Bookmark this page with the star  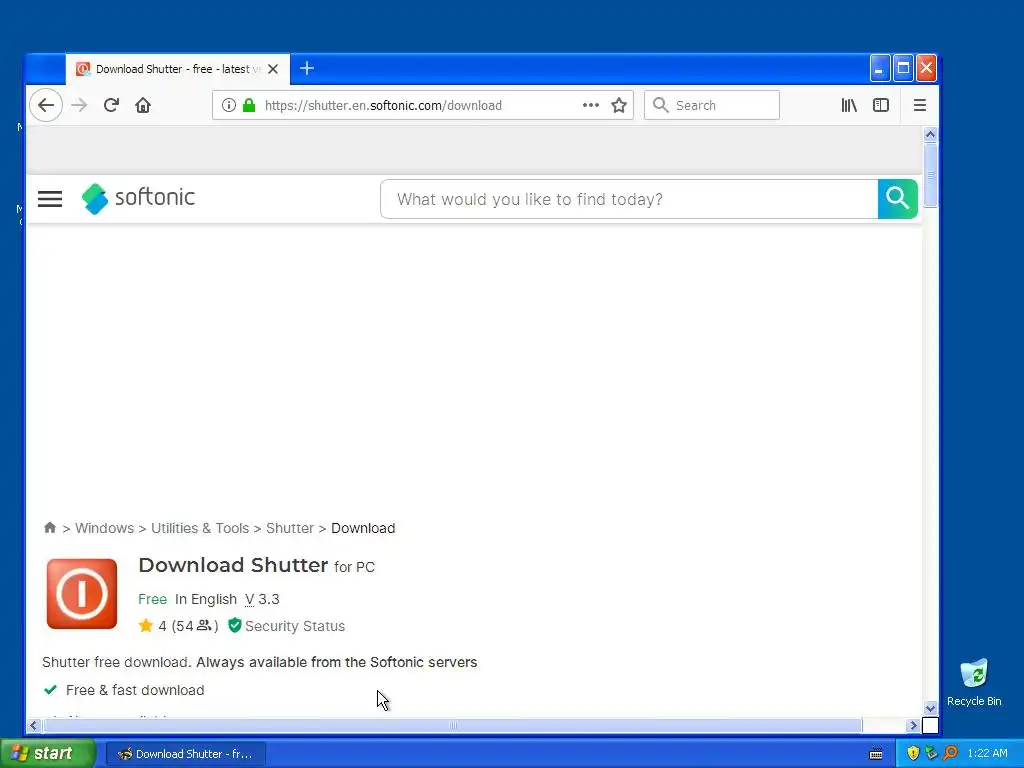(x=618, y=105)
